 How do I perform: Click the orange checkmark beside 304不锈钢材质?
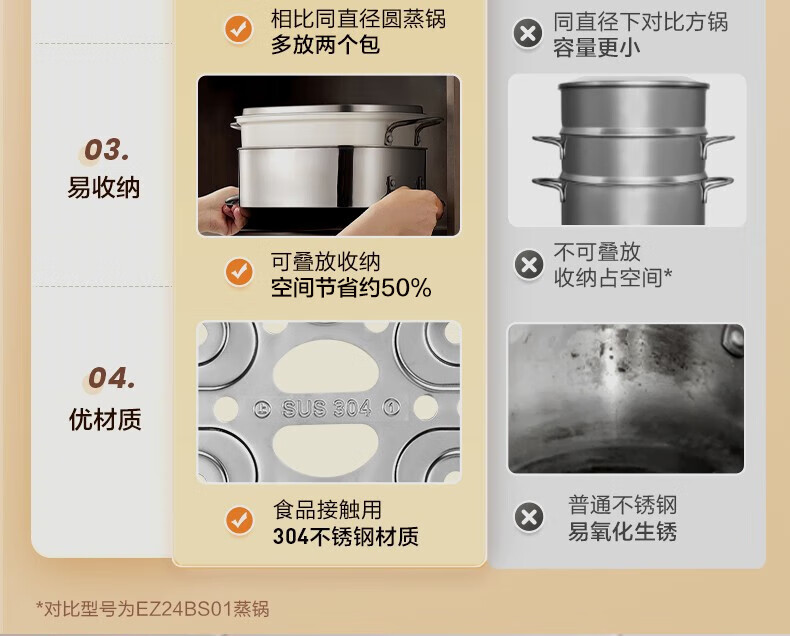(239, 520)
